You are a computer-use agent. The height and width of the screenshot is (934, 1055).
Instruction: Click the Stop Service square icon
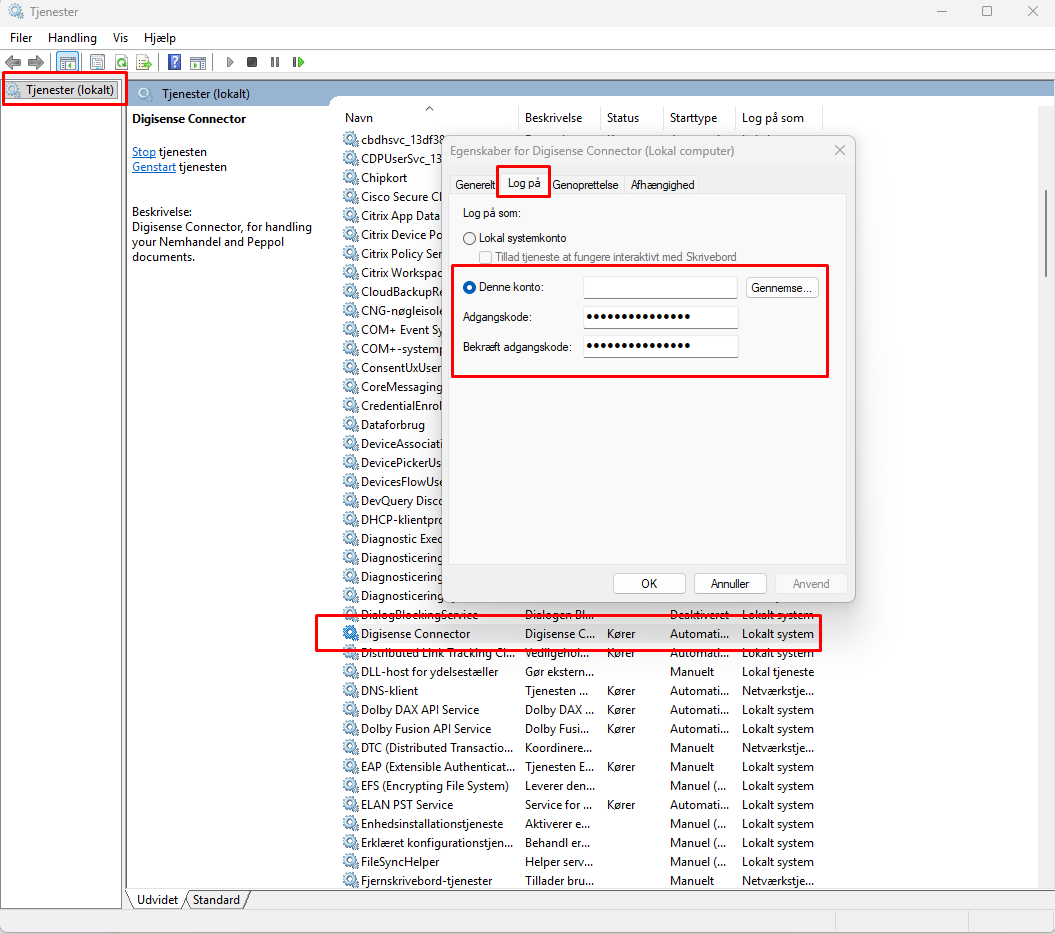[252, 63]
